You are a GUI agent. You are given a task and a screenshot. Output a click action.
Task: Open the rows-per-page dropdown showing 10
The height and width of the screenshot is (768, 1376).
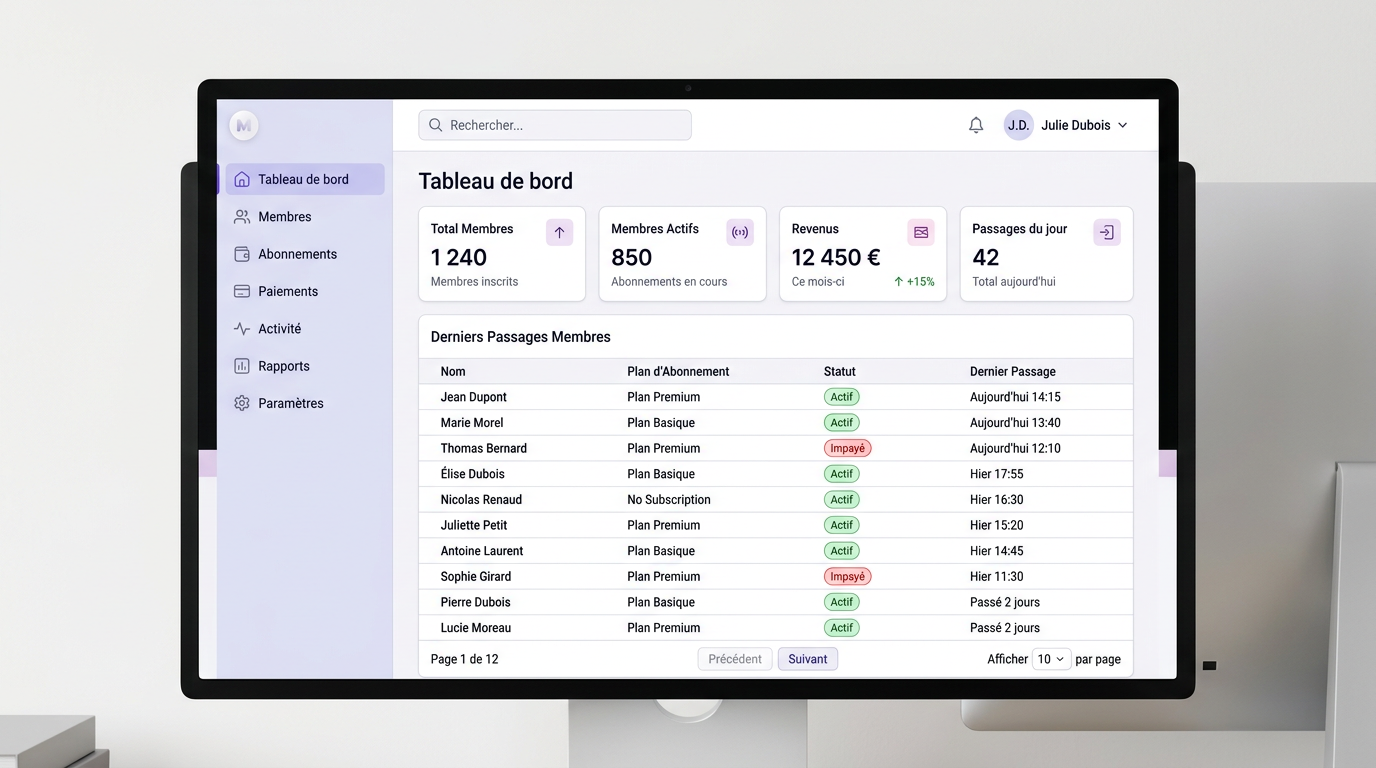[1051, 659]
